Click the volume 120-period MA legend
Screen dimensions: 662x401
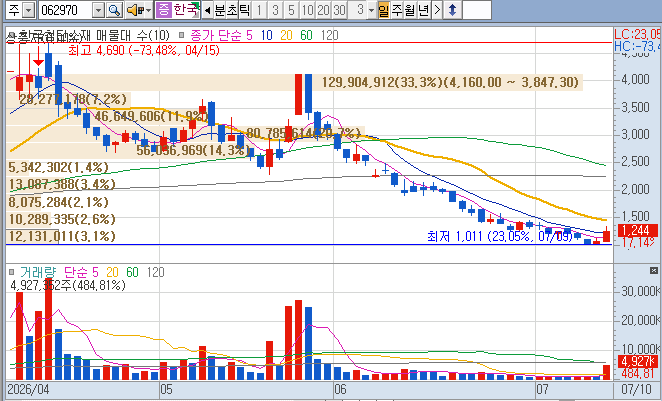155,272
